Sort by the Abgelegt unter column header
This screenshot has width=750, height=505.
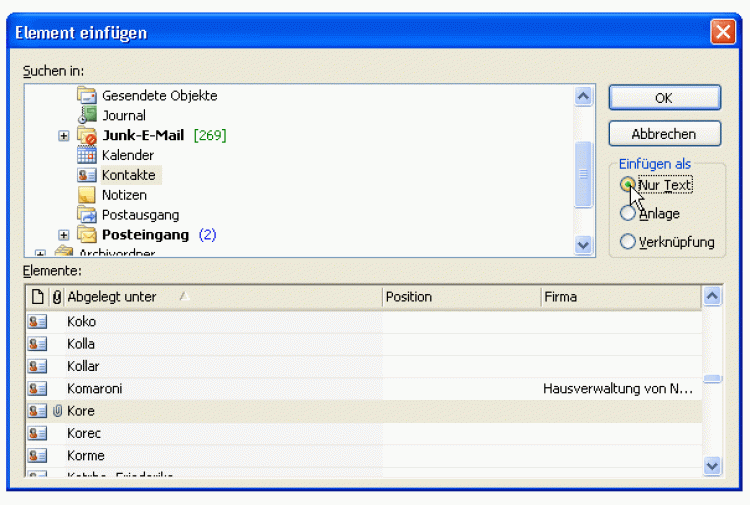(x=223, y=297)
